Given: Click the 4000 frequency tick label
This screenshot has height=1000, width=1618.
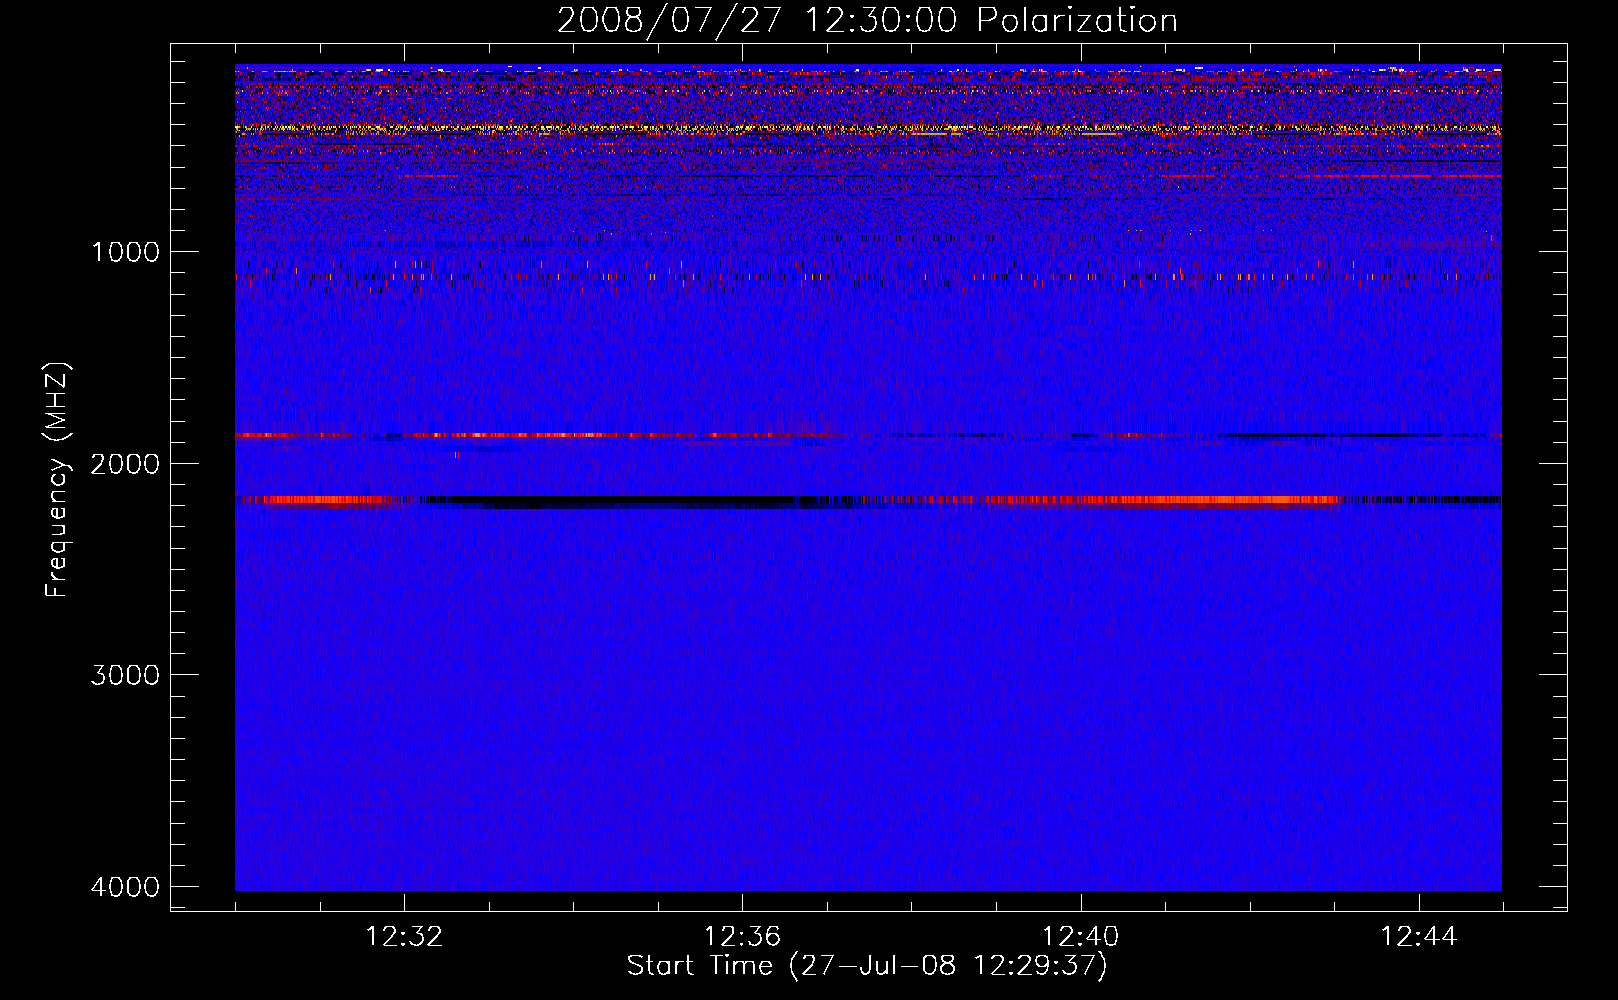Looking at the screenshot, I should tap(125, 887).
